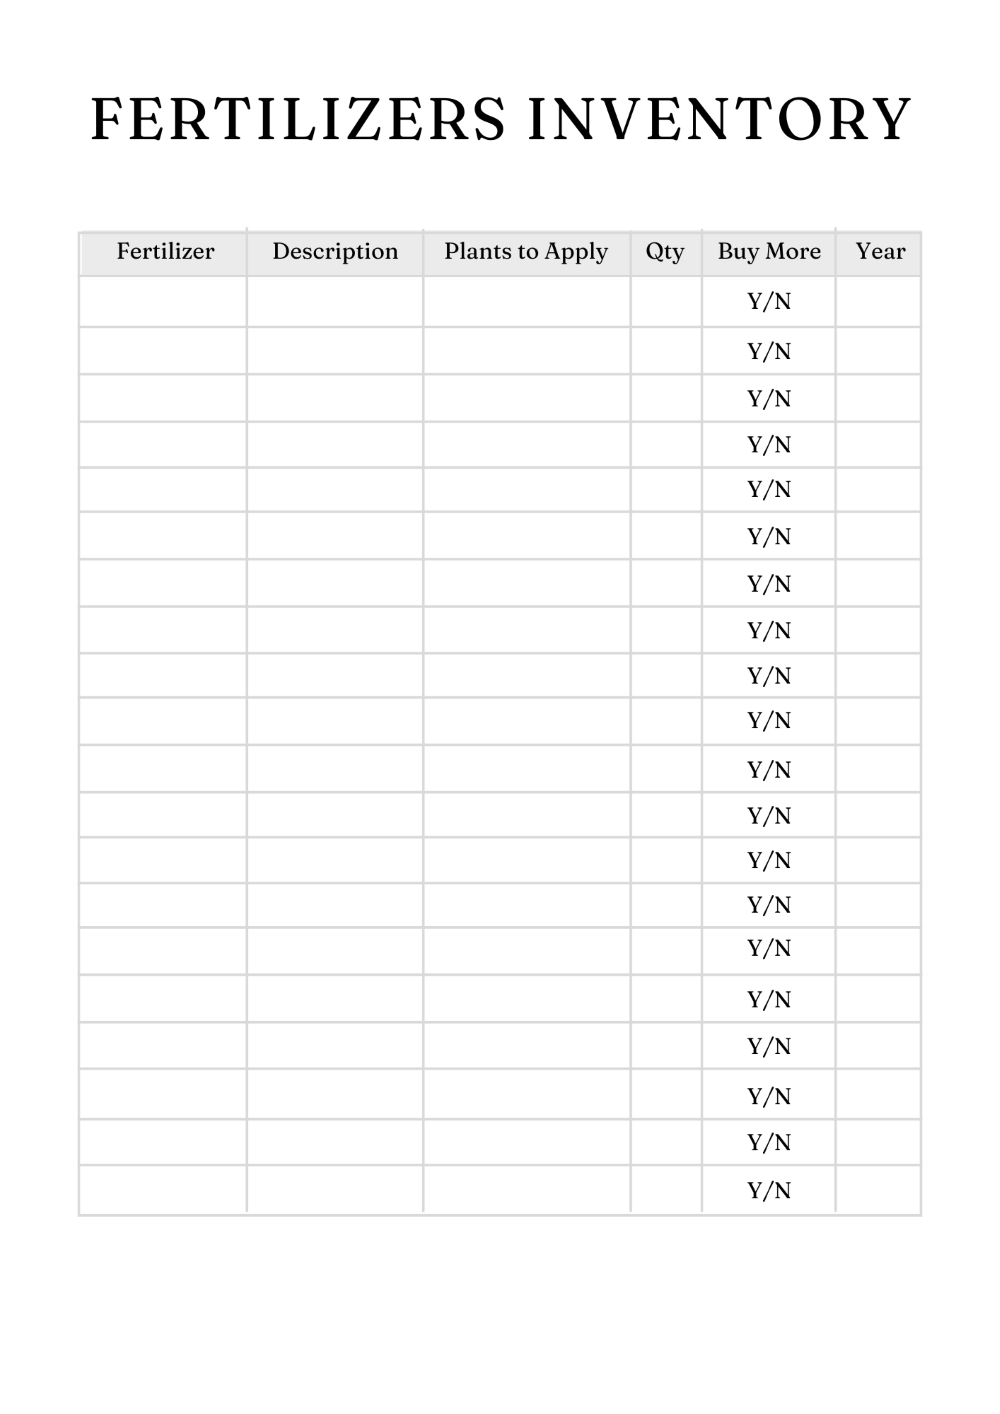Click the Fertilizers Inventory title

tap(501, 119)
